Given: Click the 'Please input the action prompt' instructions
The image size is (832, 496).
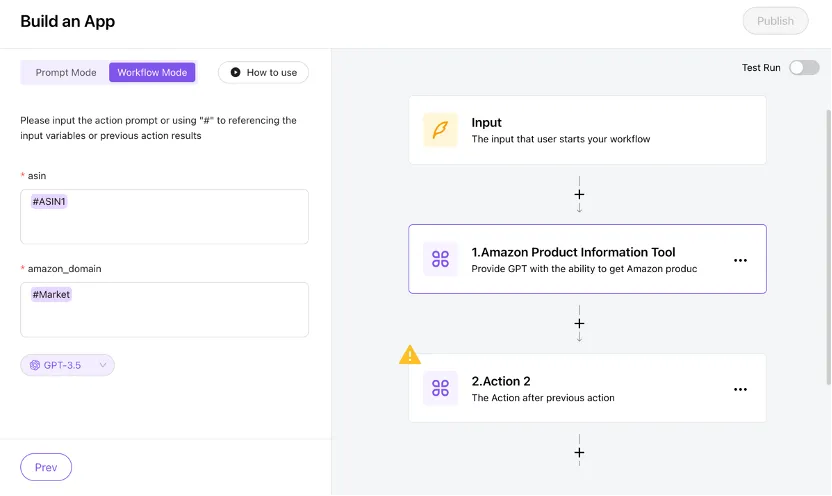Looking at the screenshot, I should (158, 128).
